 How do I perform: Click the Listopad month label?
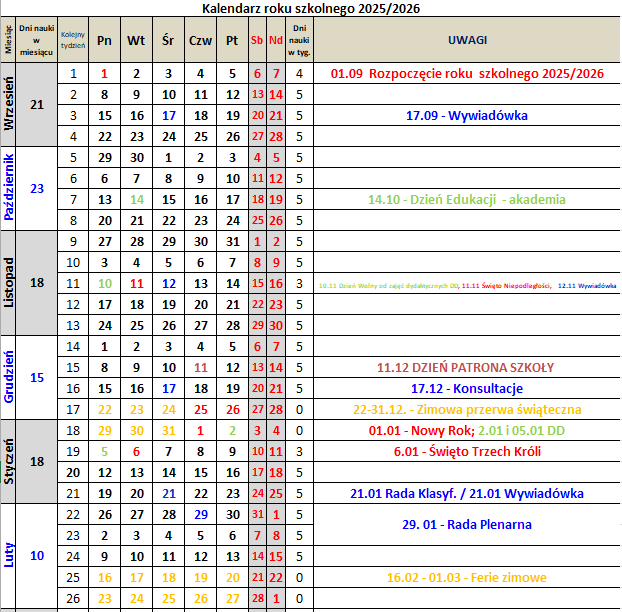click(x=9, y=283)
